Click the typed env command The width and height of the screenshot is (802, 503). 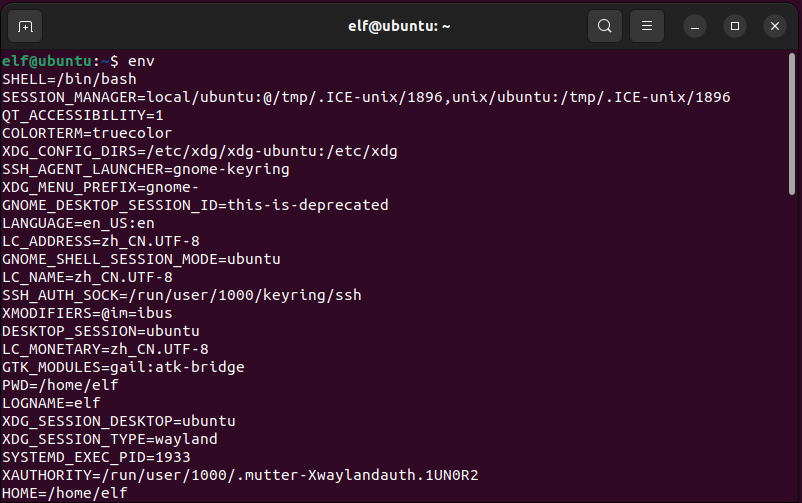[141, 61]
